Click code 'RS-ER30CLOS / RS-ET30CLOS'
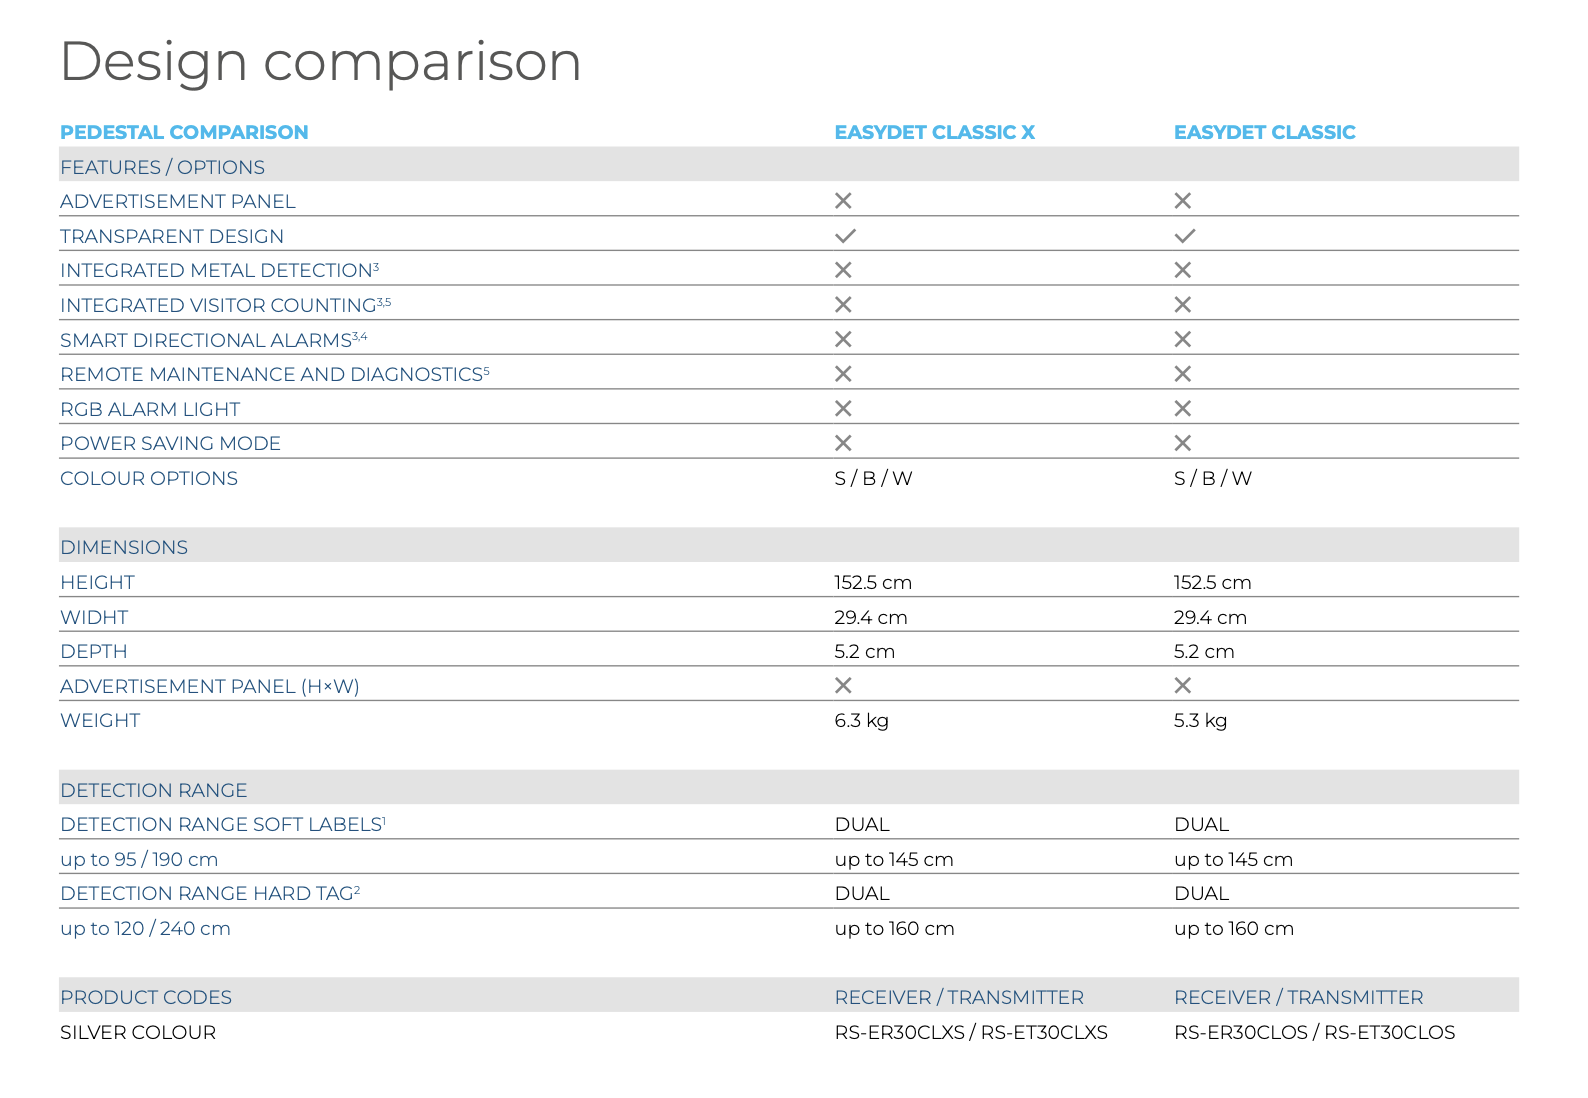This screenshot has height=1098, width=1588. 1314,1032
